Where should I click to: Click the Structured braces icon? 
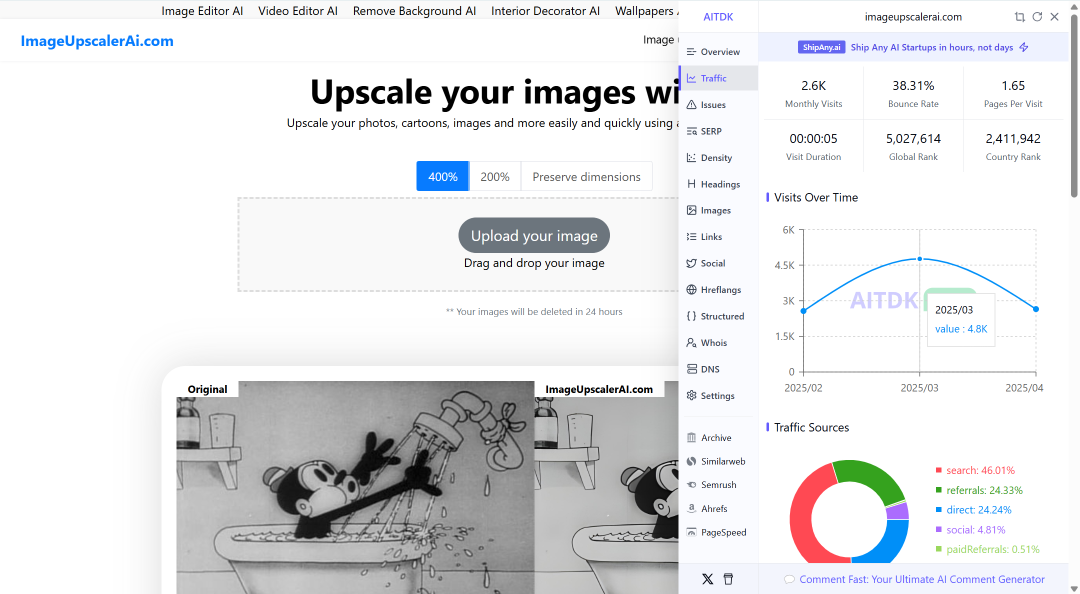(692, 316)
